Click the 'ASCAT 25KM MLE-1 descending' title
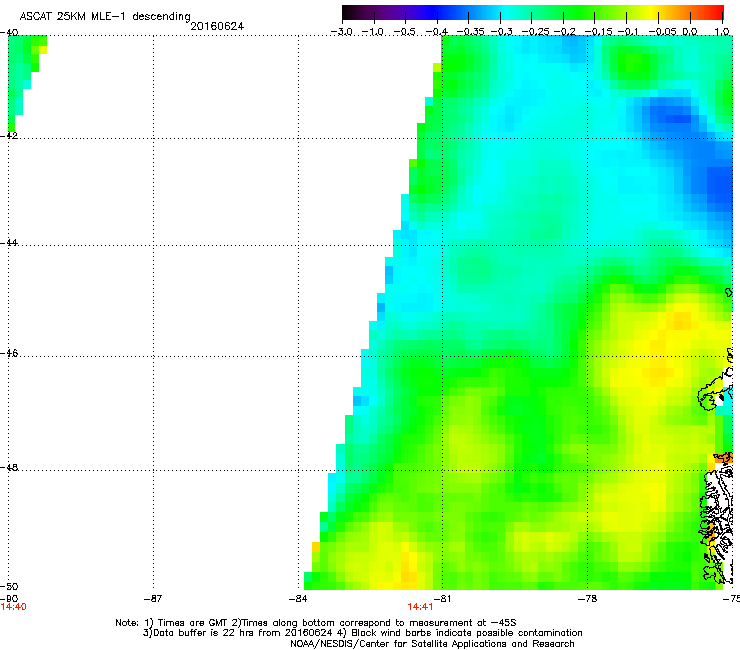This screenshot has width=740, height=650. [105, 16]
